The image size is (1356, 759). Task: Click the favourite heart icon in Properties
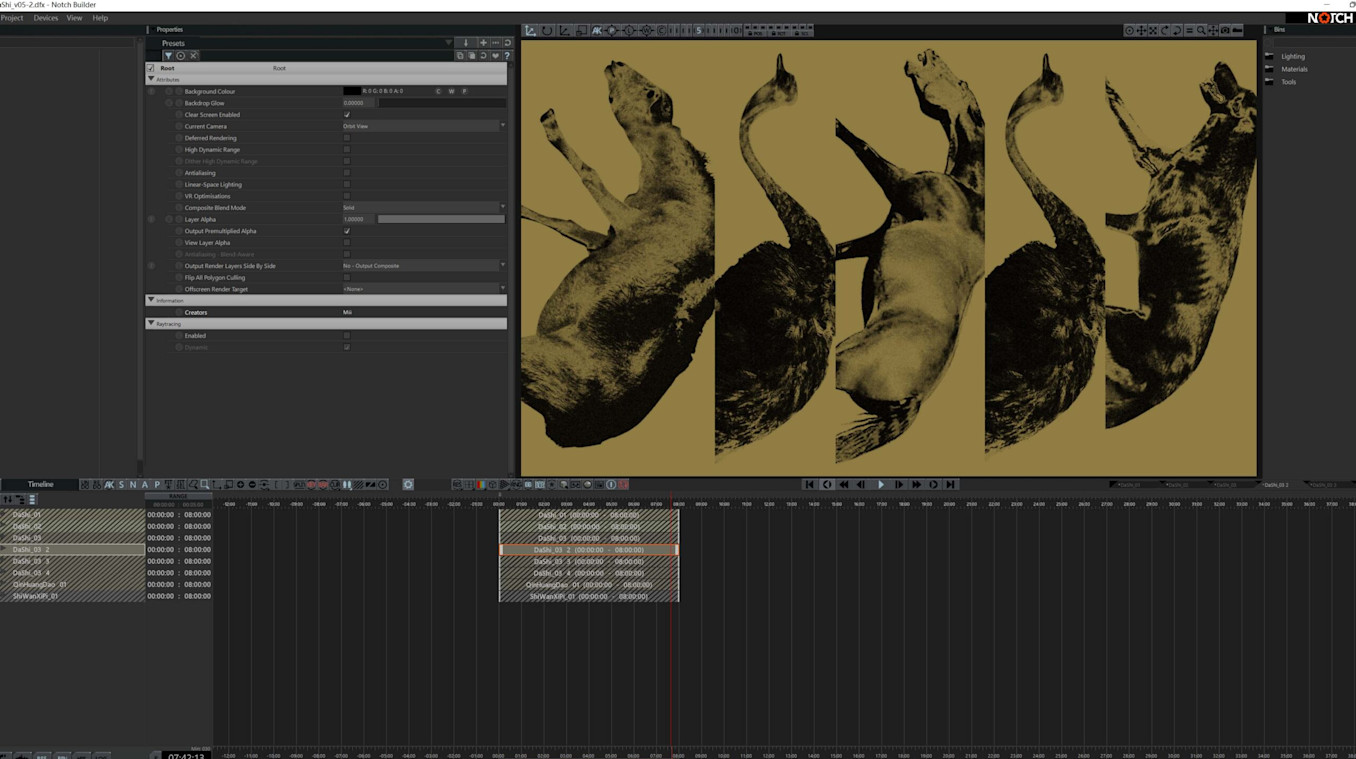tap(495, 56)
